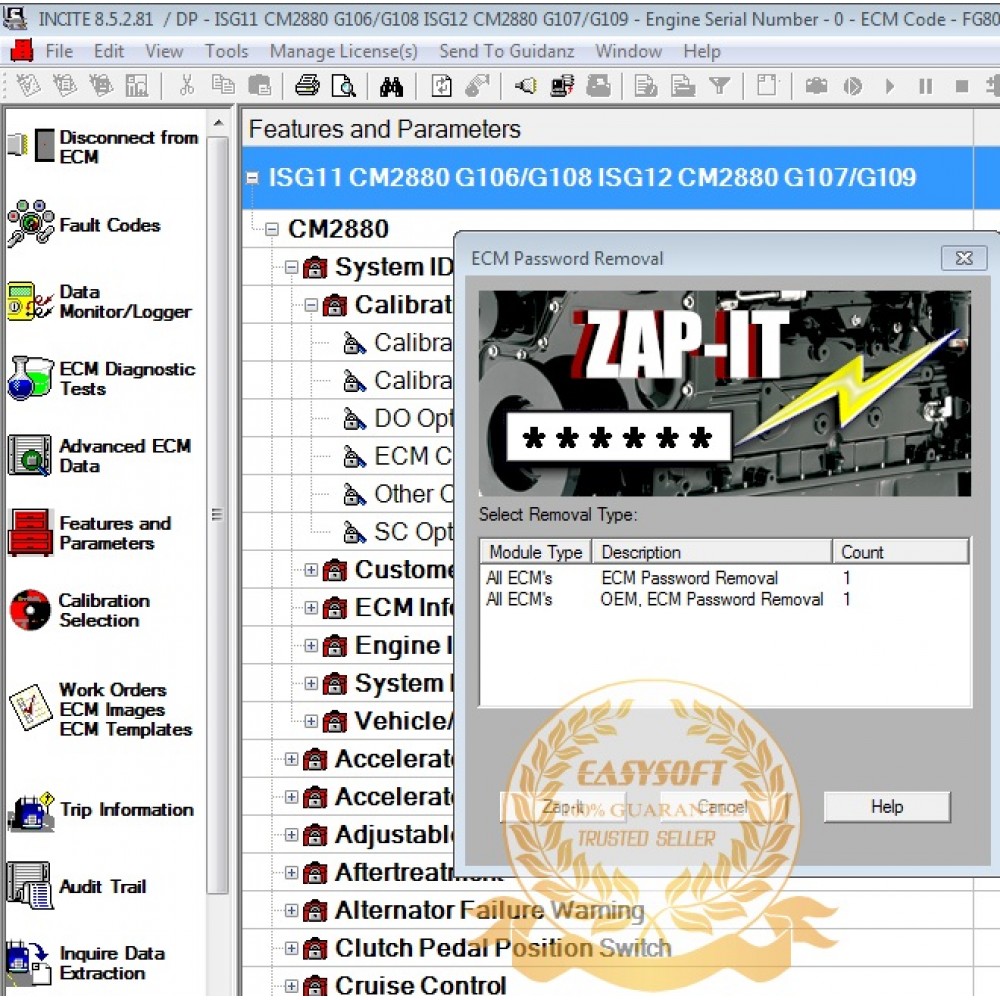Open Fault Codes from the sidebar
This screenshot has width=1000, height=1000.
[x=84, y=225]
